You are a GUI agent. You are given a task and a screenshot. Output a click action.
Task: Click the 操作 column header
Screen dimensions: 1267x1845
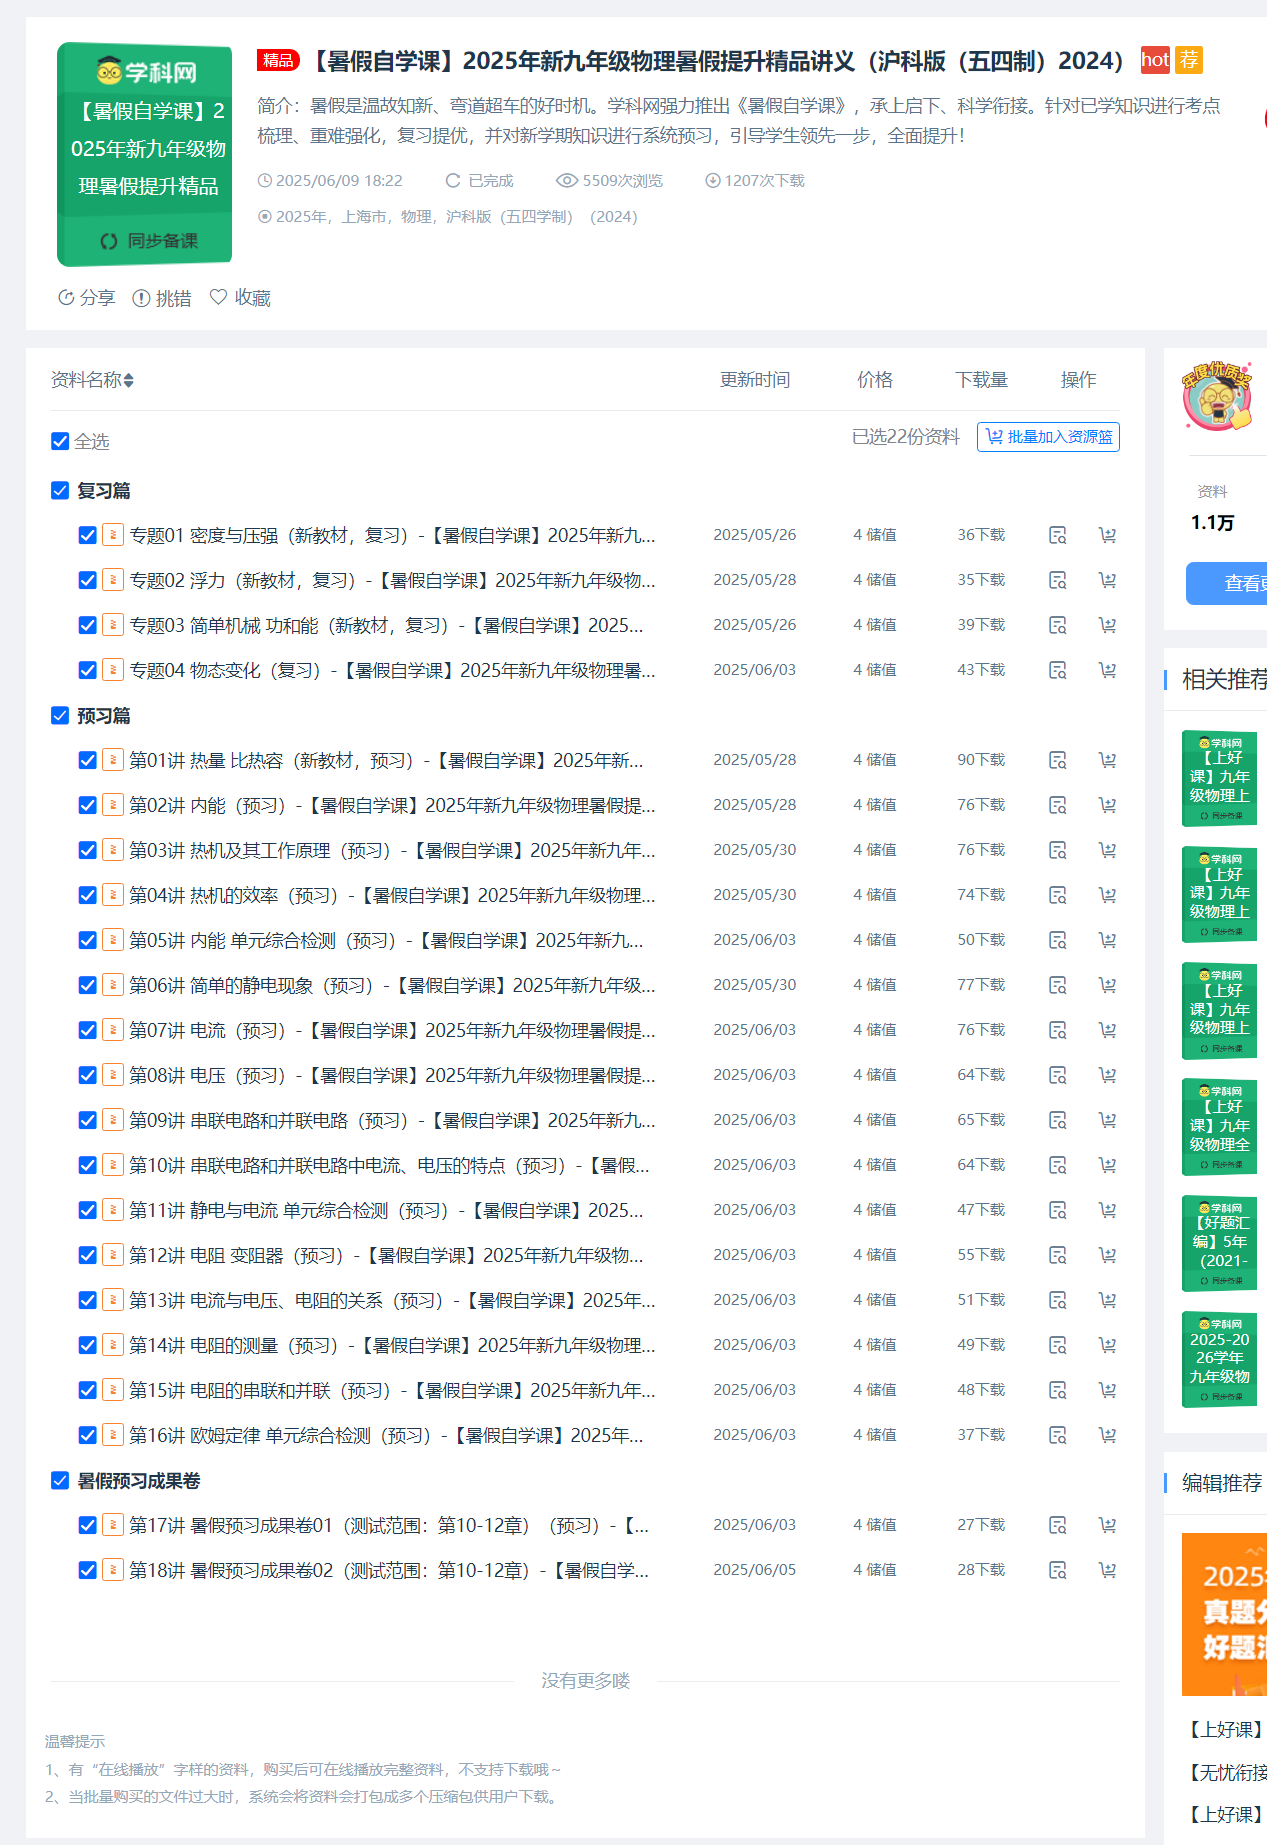click(1078, 380)
